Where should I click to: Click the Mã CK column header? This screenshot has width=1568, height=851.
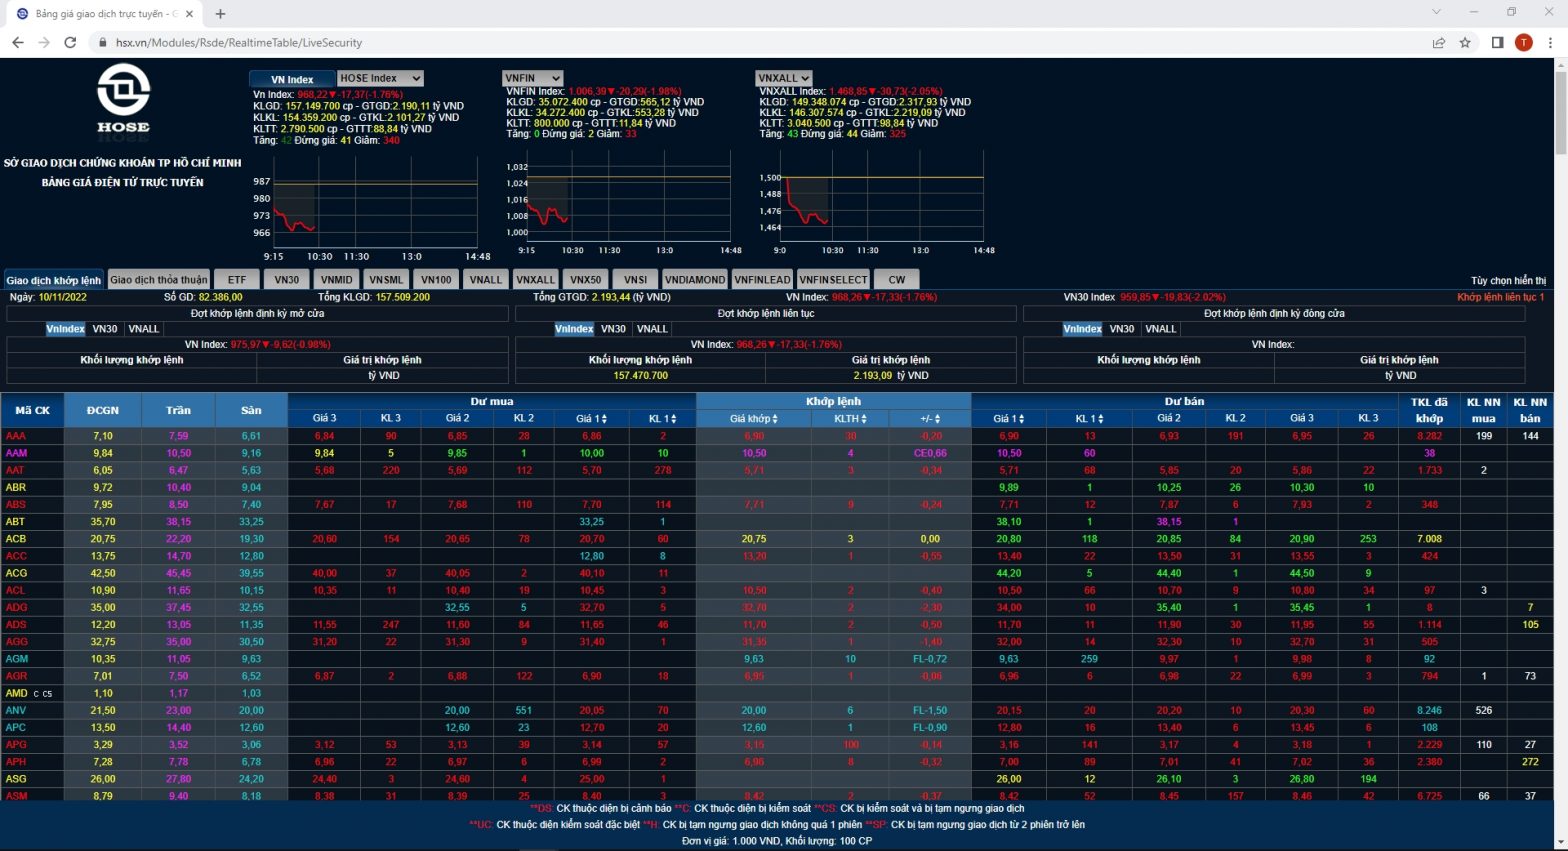tap(32, 410)
